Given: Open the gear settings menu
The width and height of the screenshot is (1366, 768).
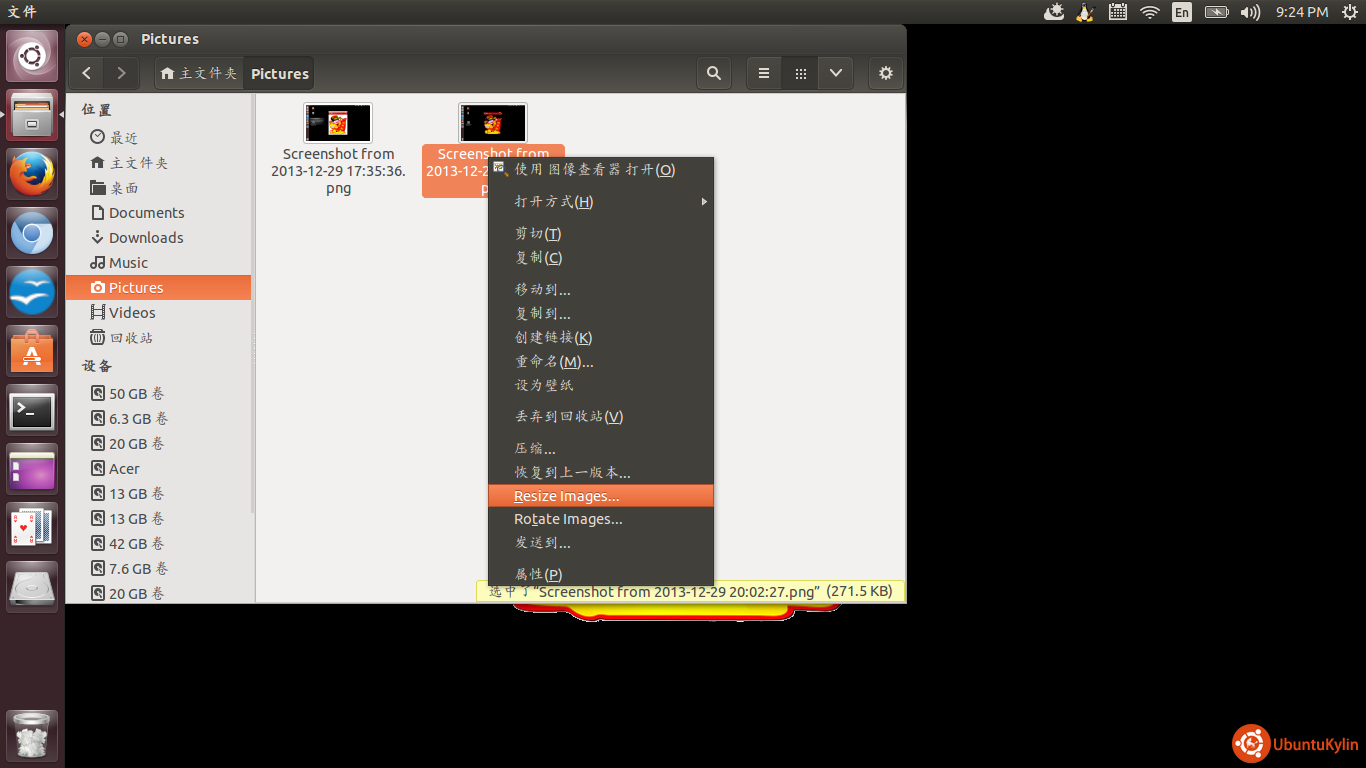Looking at the screenshot, I should coord(885,73).
